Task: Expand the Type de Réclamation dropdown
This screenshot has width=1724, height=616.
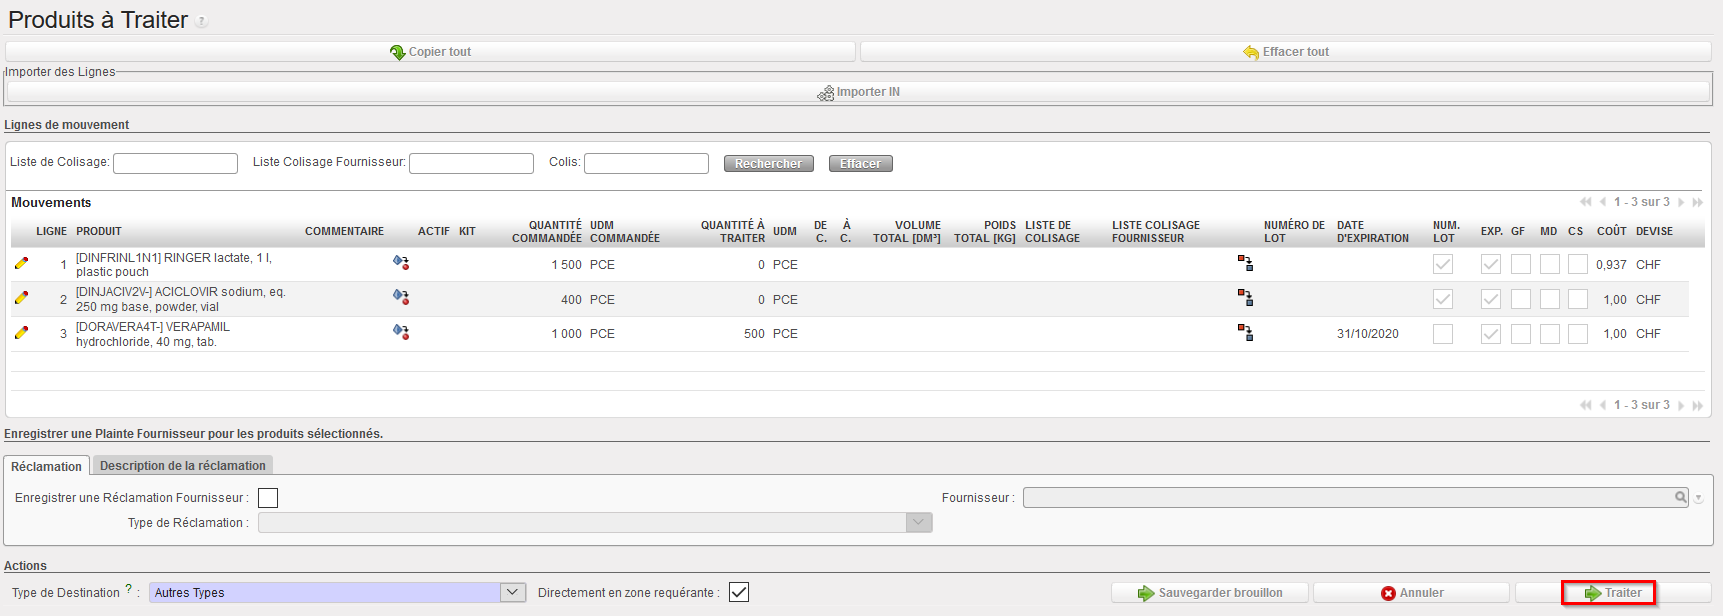Action: [x=919, y=523]
